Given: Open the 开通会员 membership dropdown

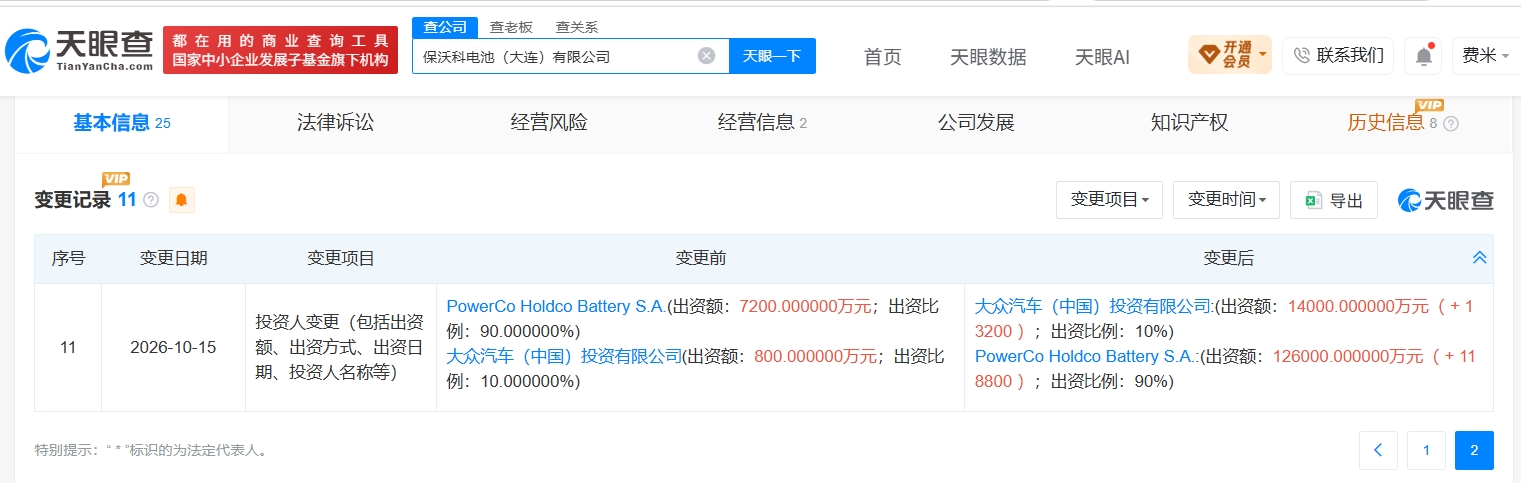Looking at the screenshot, I should coord(1230,54).
